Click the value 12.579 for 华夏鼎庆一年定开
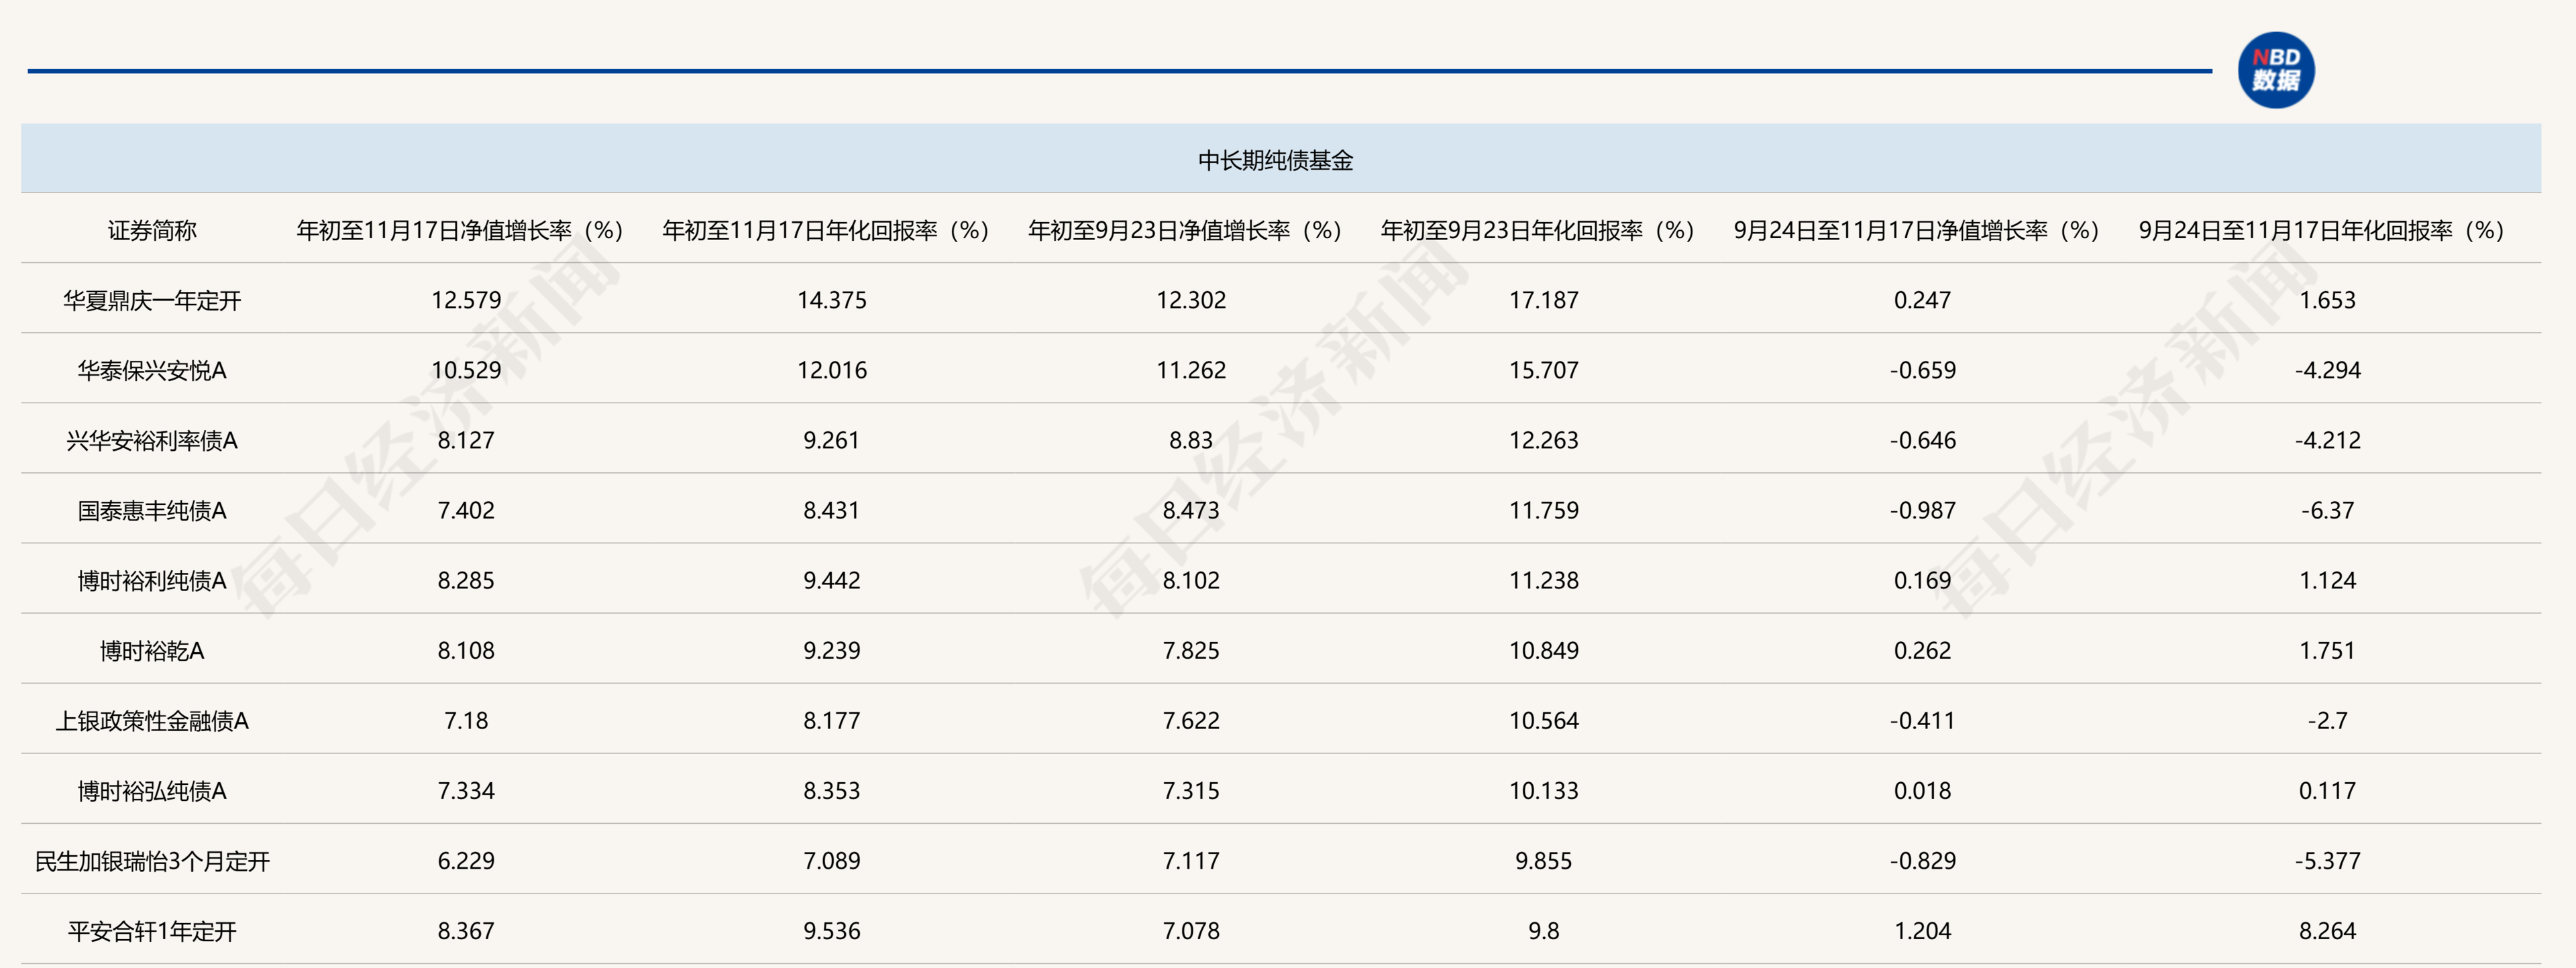Image resolution: width=2576 pixels, height=968 pixels. coord(466,300)
